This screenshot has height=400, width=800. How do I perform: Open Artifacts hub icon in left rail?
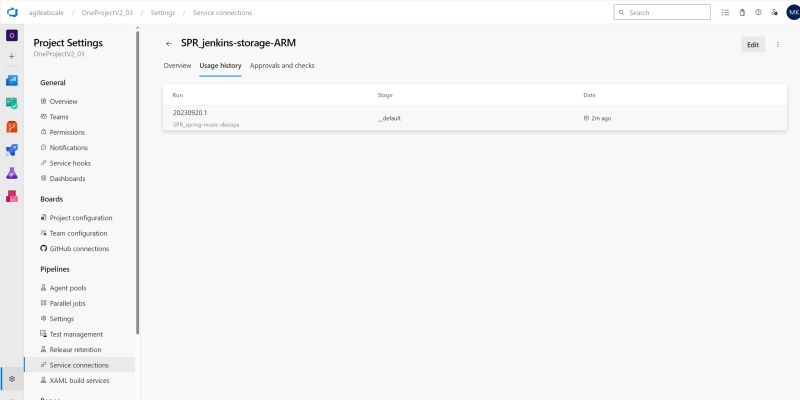click(12, 196)
